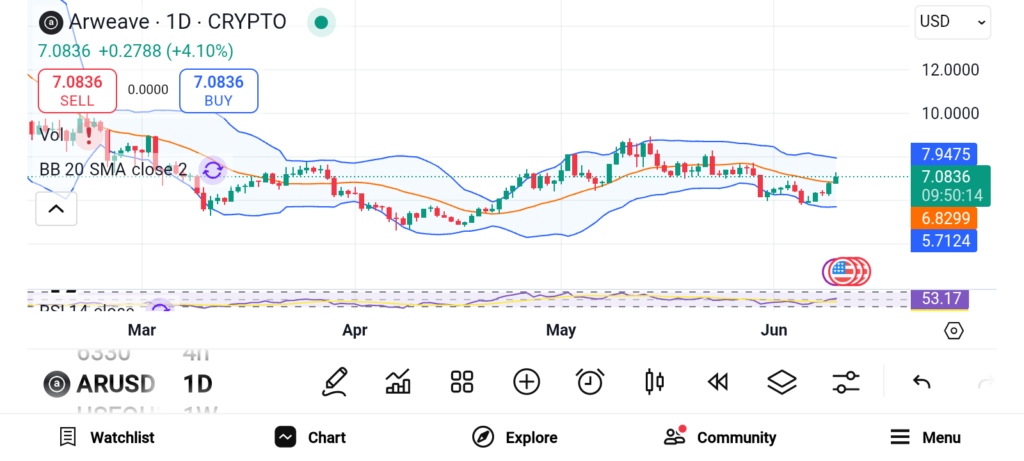Click the green 7.0836 current price label
The height and width of the screenshot is (461, 1024).
[952, 185]
